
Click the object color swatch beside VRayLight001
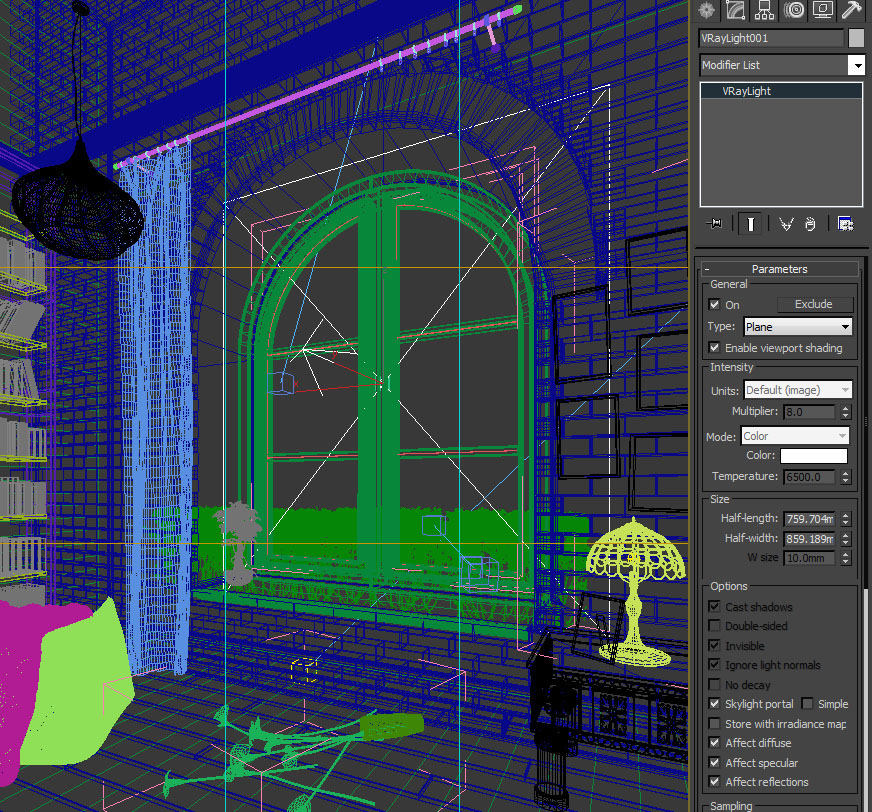856,38
